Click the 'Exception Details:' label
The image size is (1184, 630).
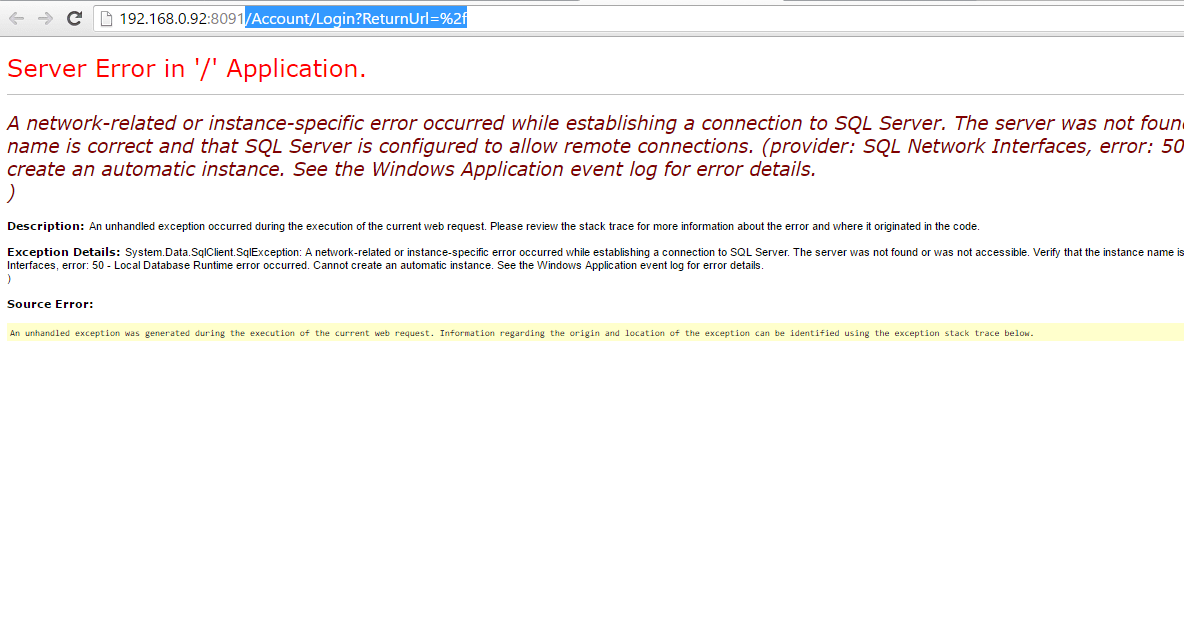tap(62, 251)
